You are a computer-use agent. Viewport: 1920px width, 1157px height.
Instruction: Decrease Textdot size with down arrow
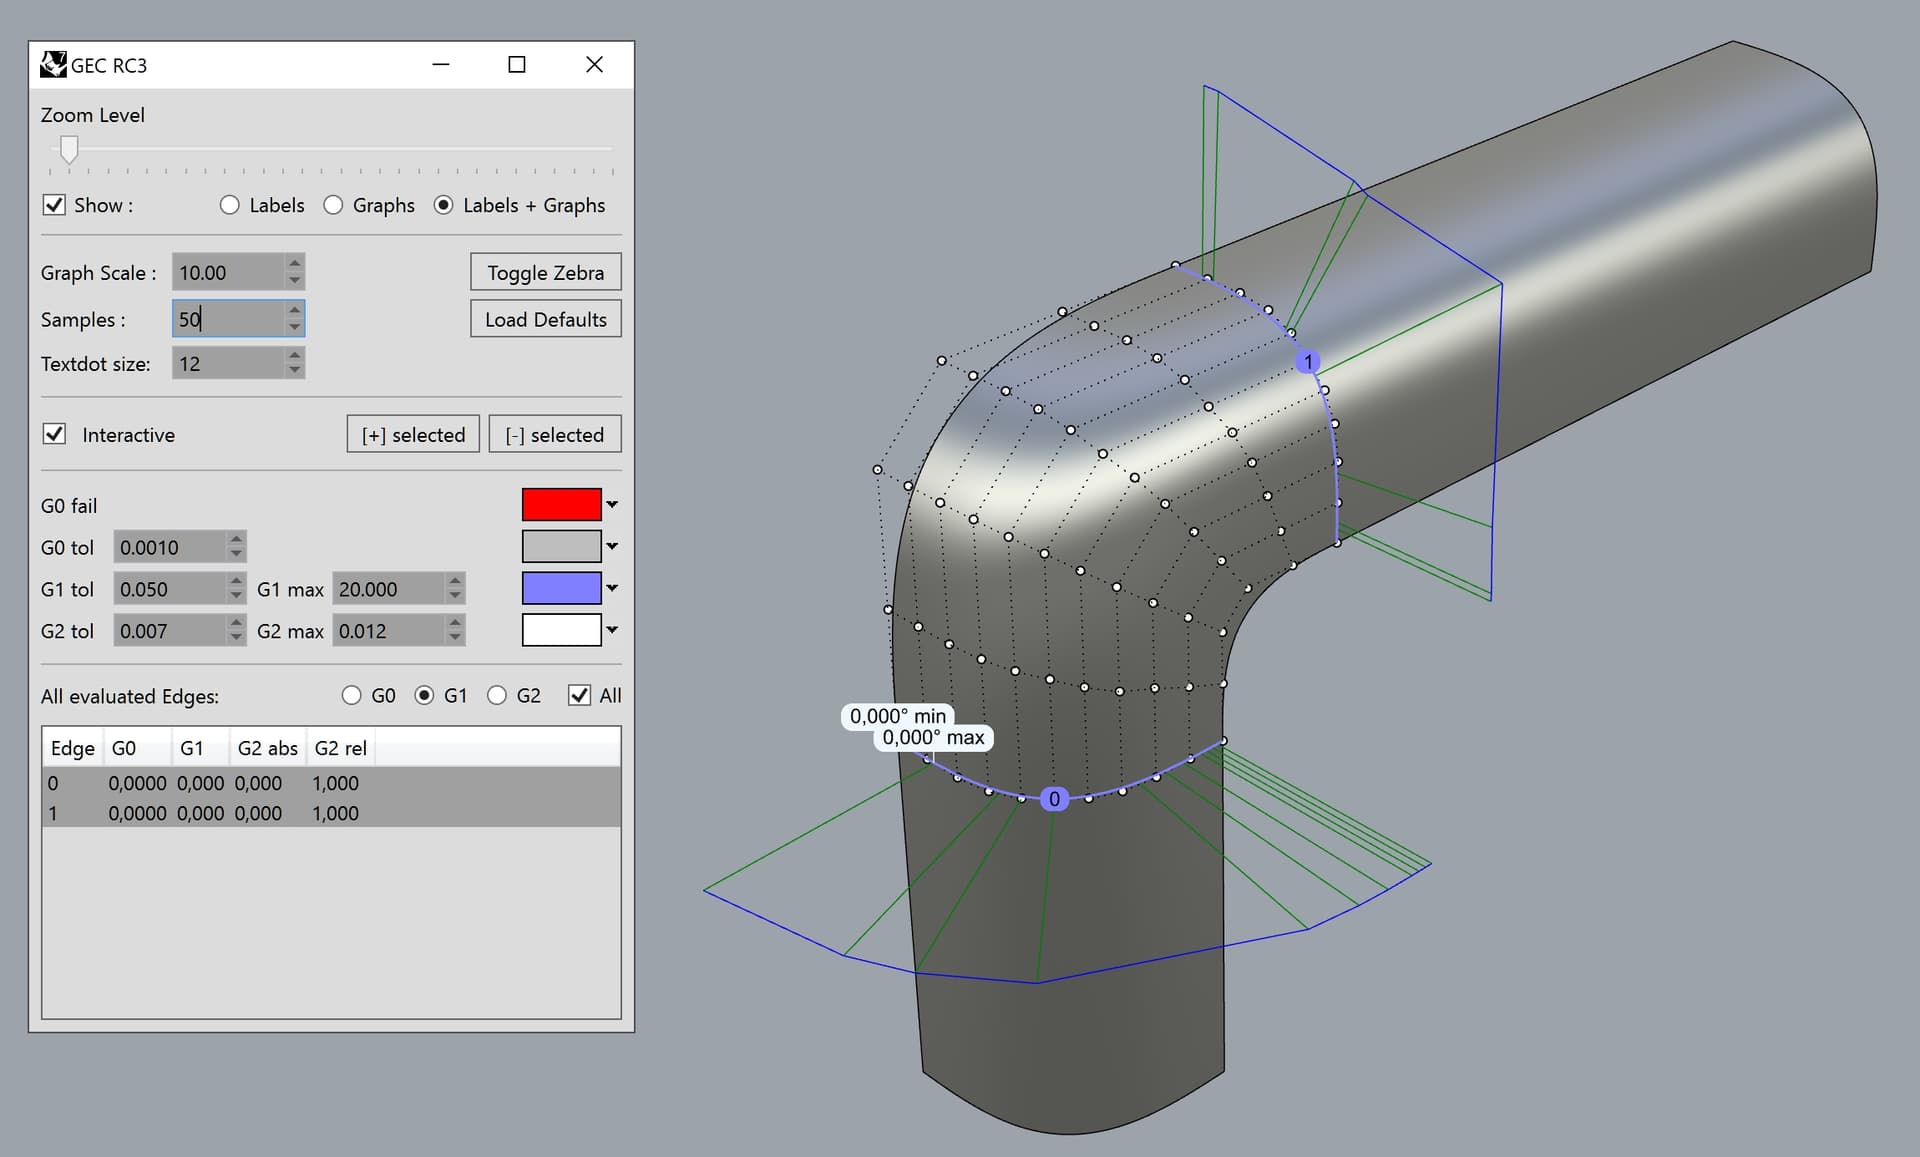(x=294, y=371)
